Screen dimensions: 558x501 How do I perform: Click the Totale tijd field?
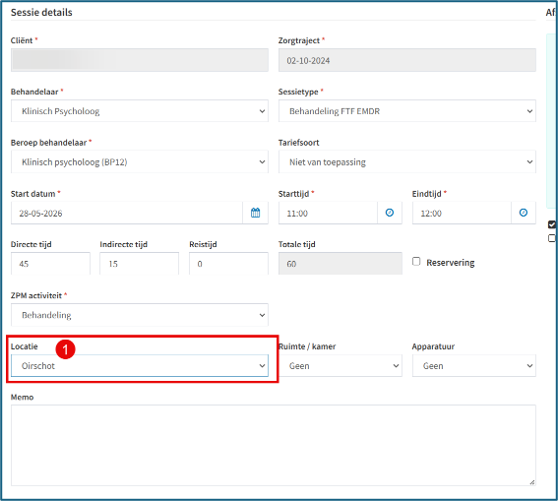[x=340, y=264]
